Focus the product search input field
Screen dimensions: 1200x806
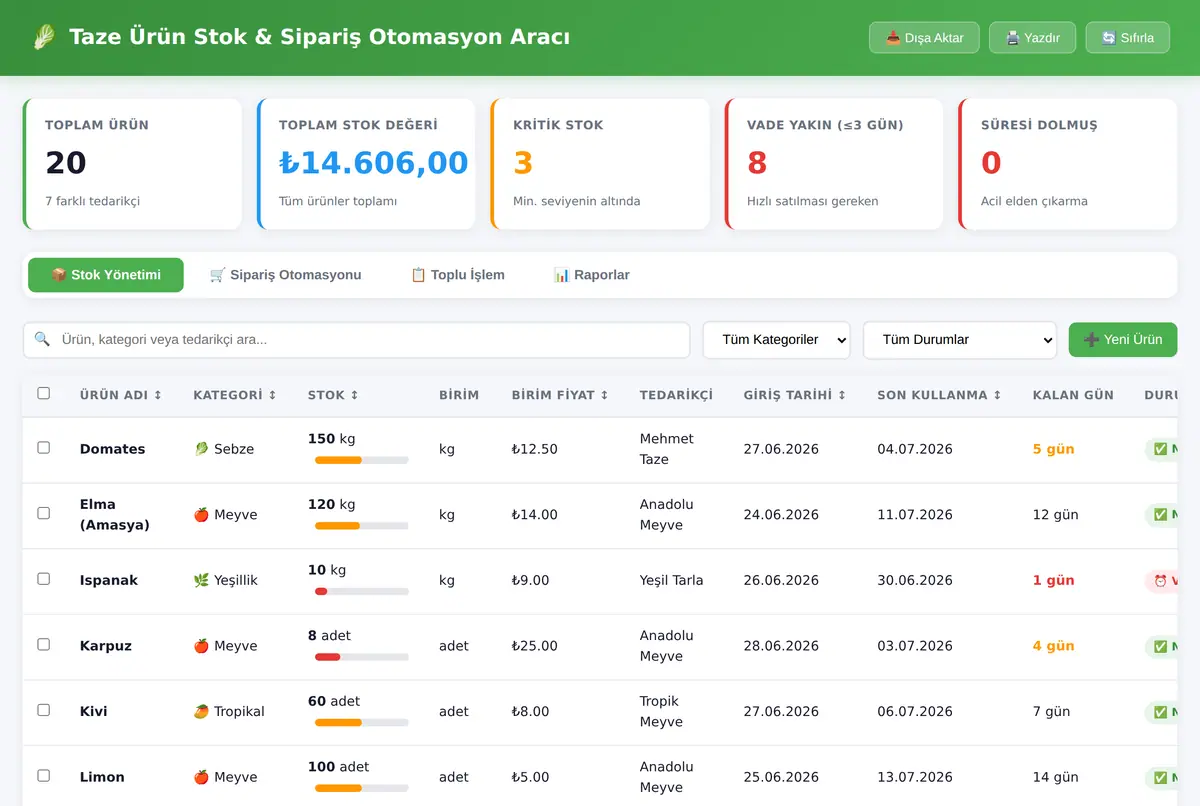tap(357, 340)
